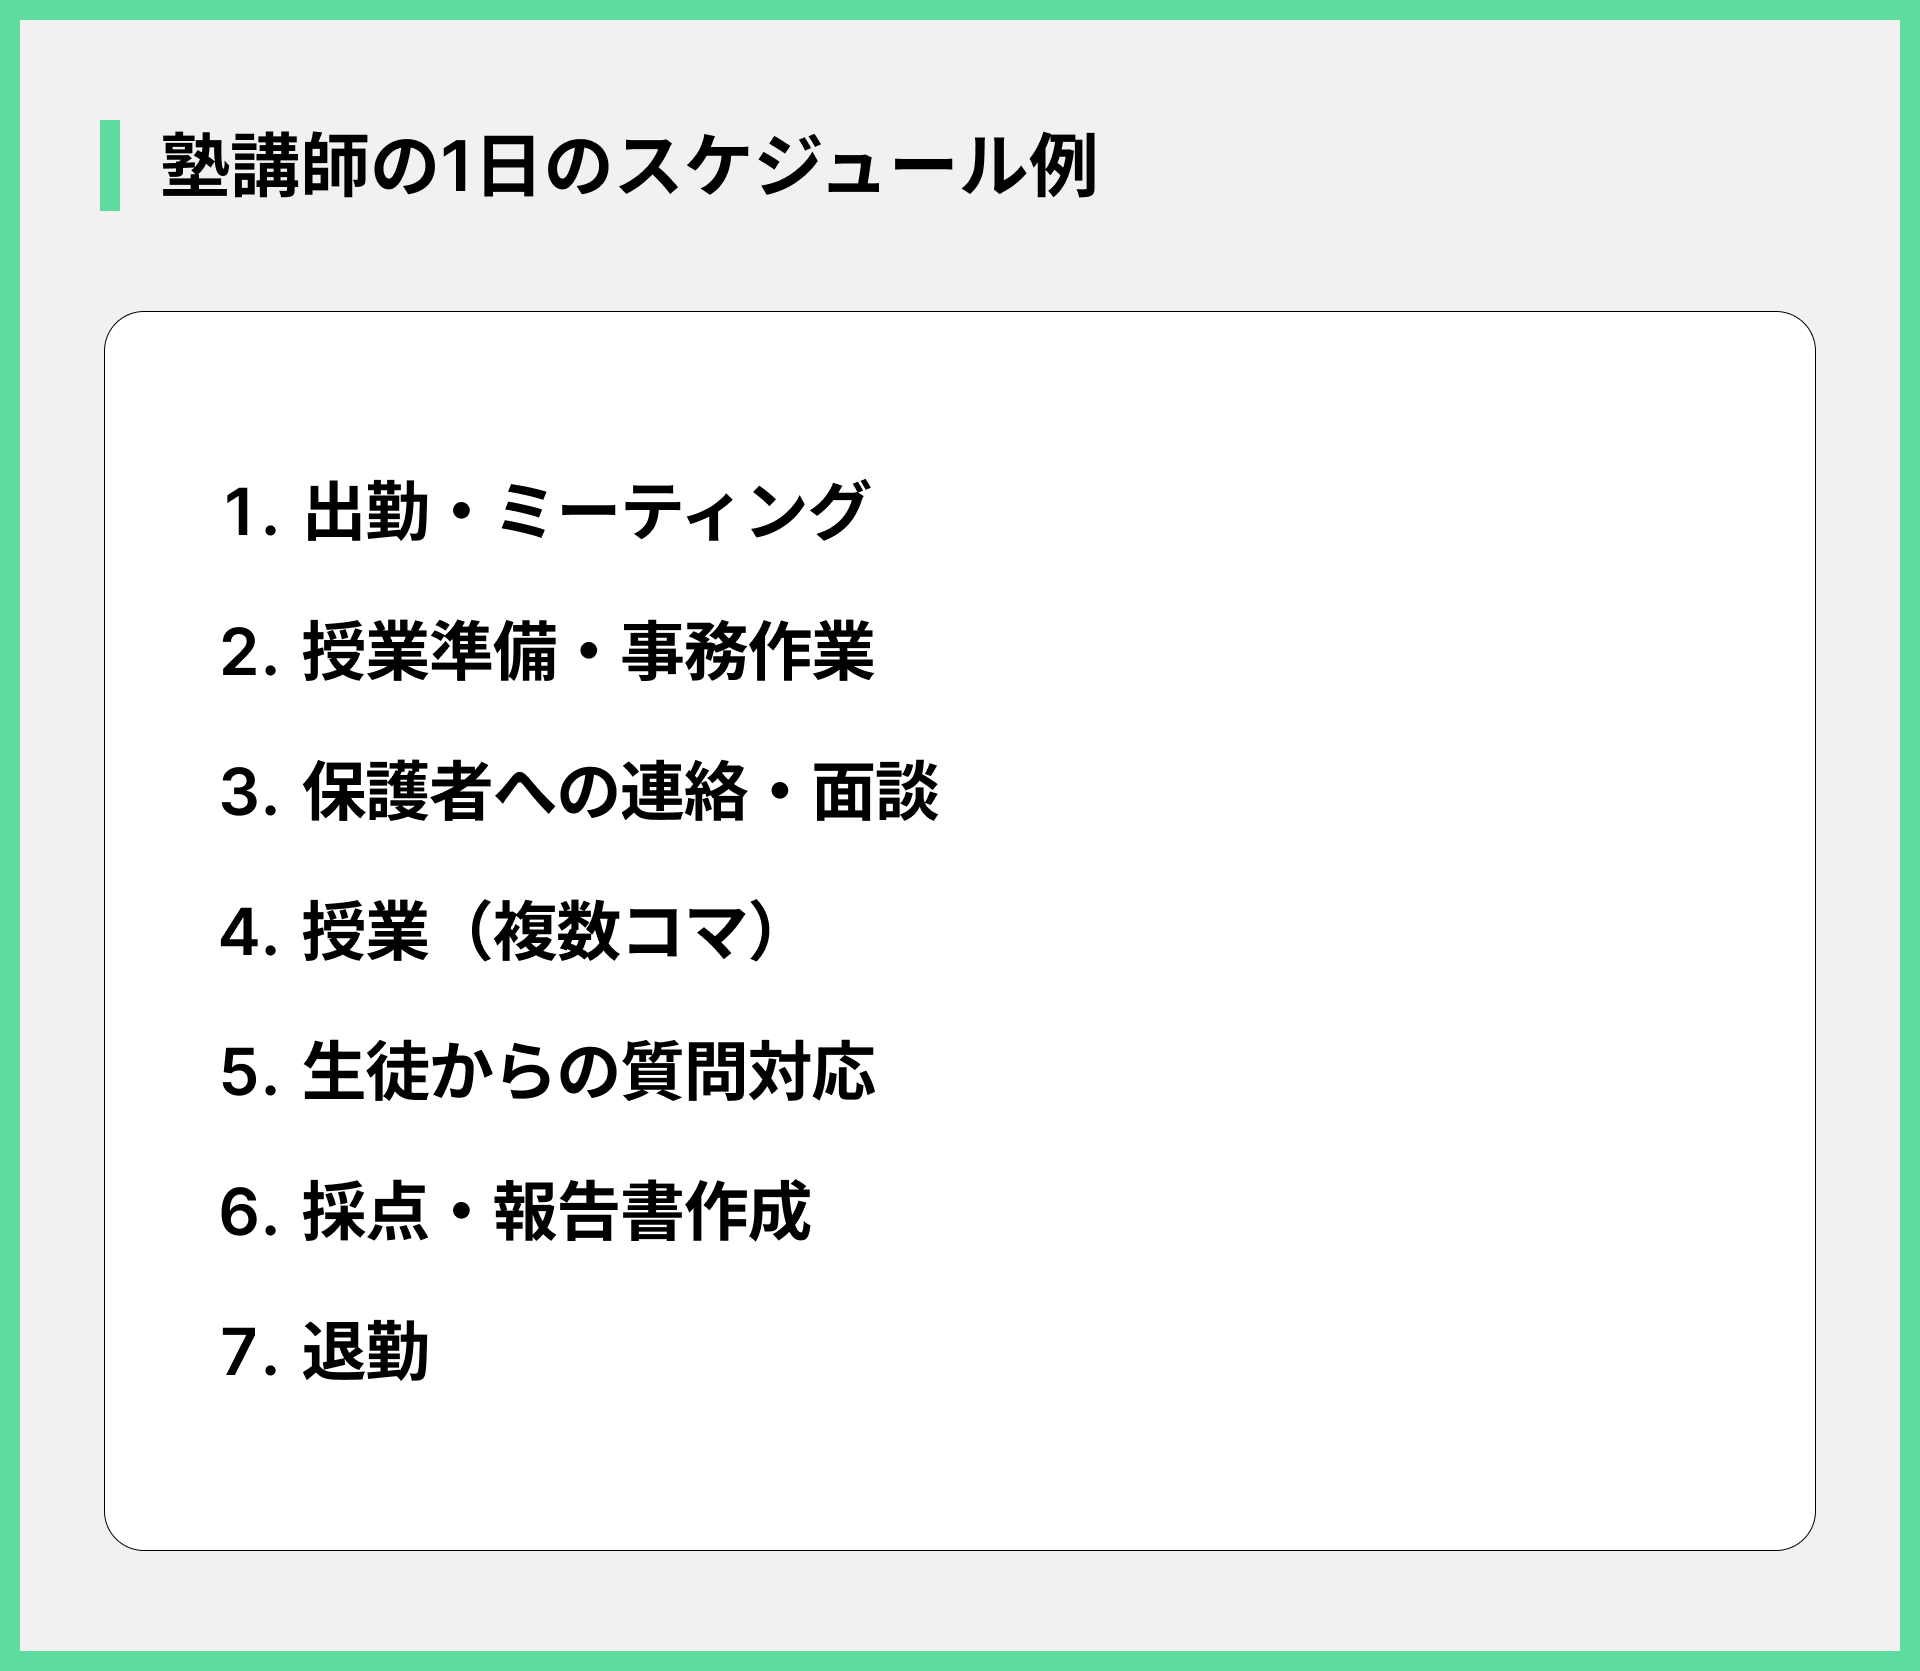This screenshot has width=1920, height=1671.
Task: Select list item 保護者への連絡・面談
Action: click(620, 792)
